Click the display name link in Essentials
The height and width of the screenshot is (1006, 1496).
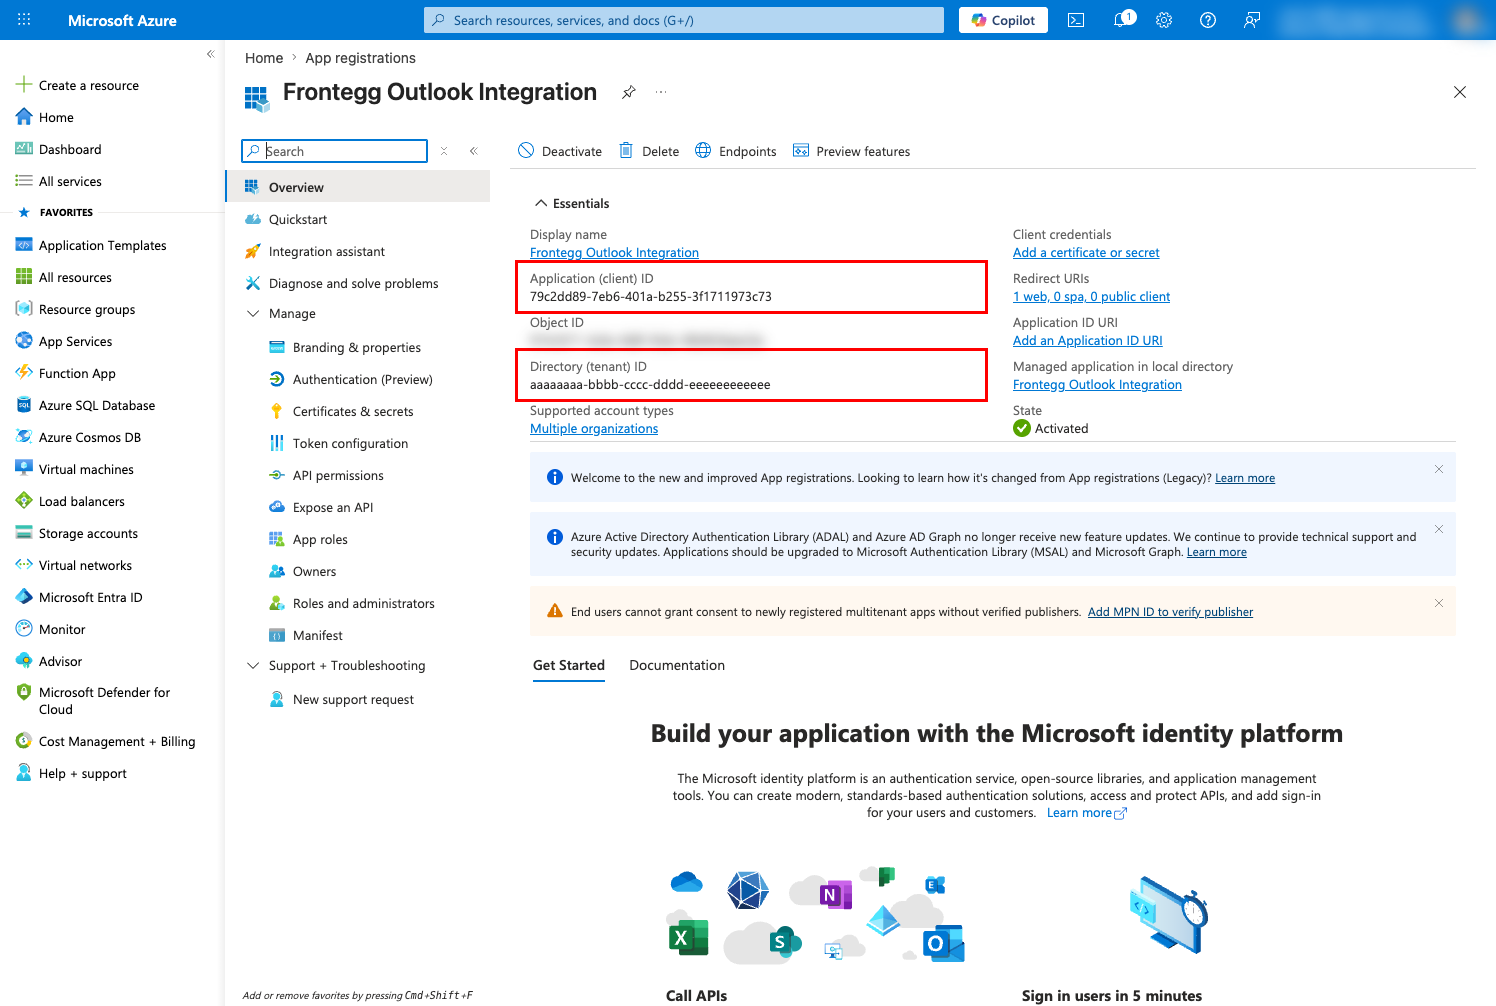click(x=614, y=253)
